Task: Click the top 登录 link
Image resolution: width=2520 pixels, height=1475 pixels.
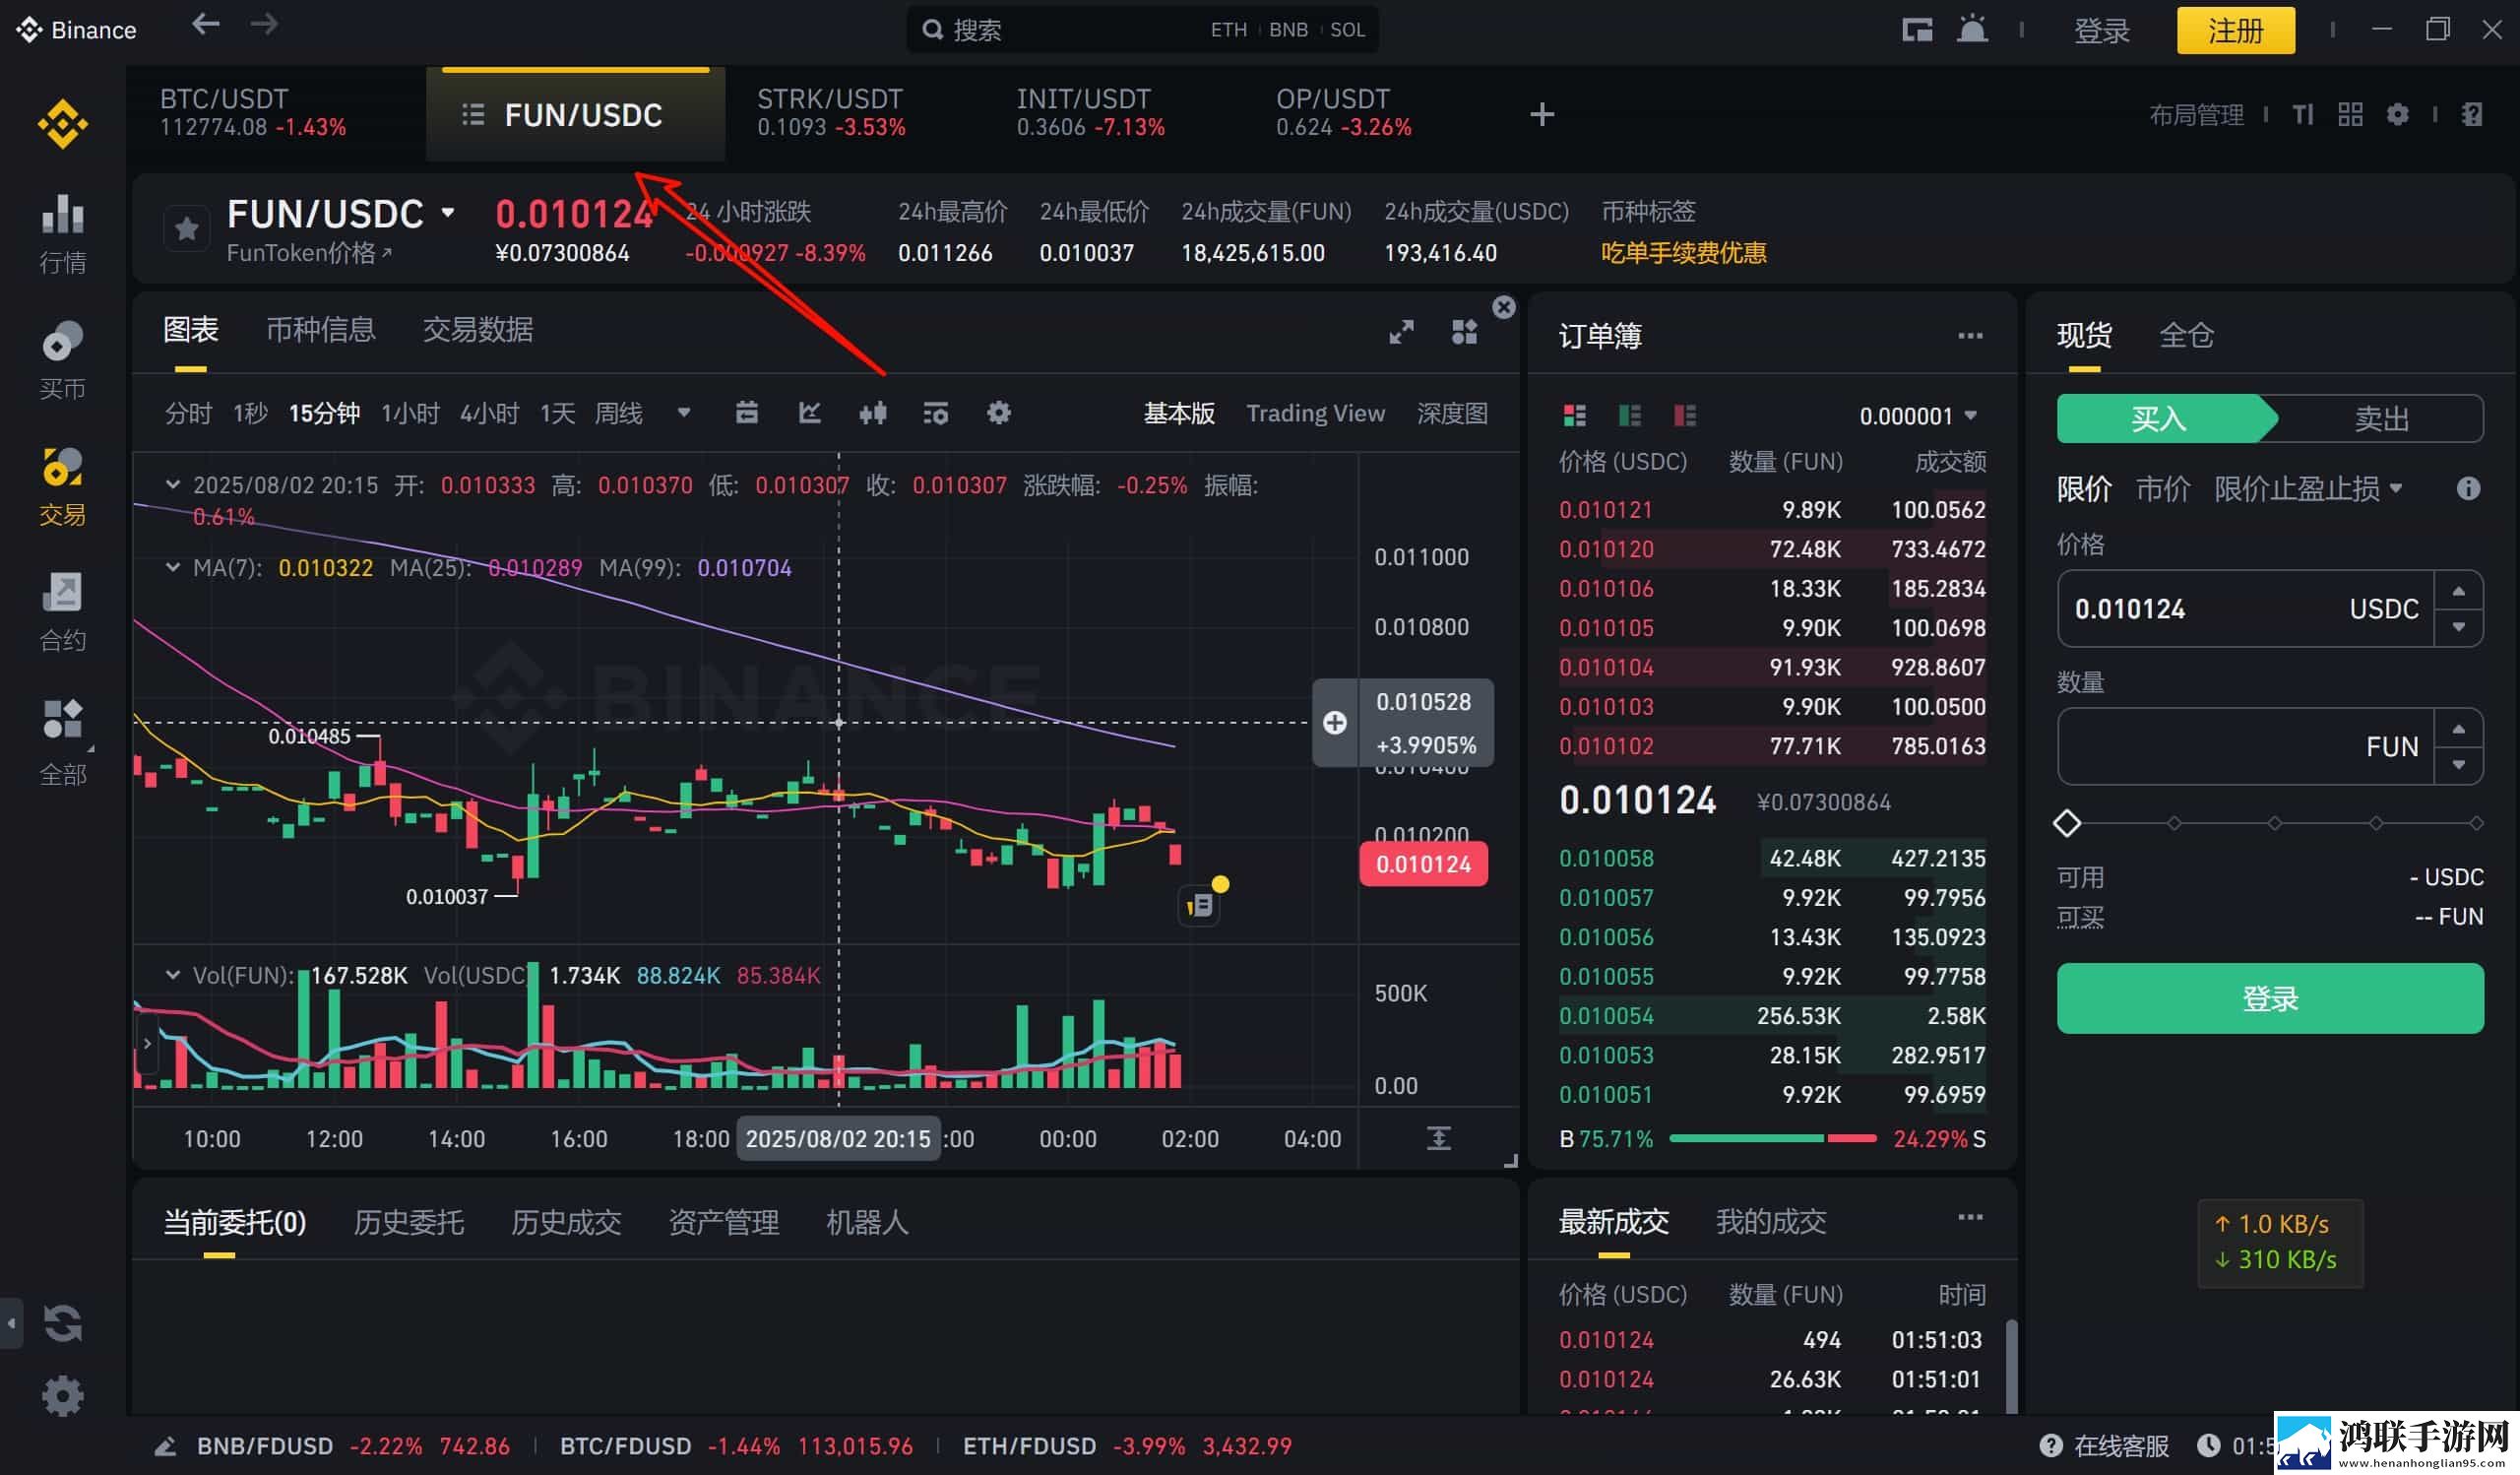Action: coord(2101,30)
